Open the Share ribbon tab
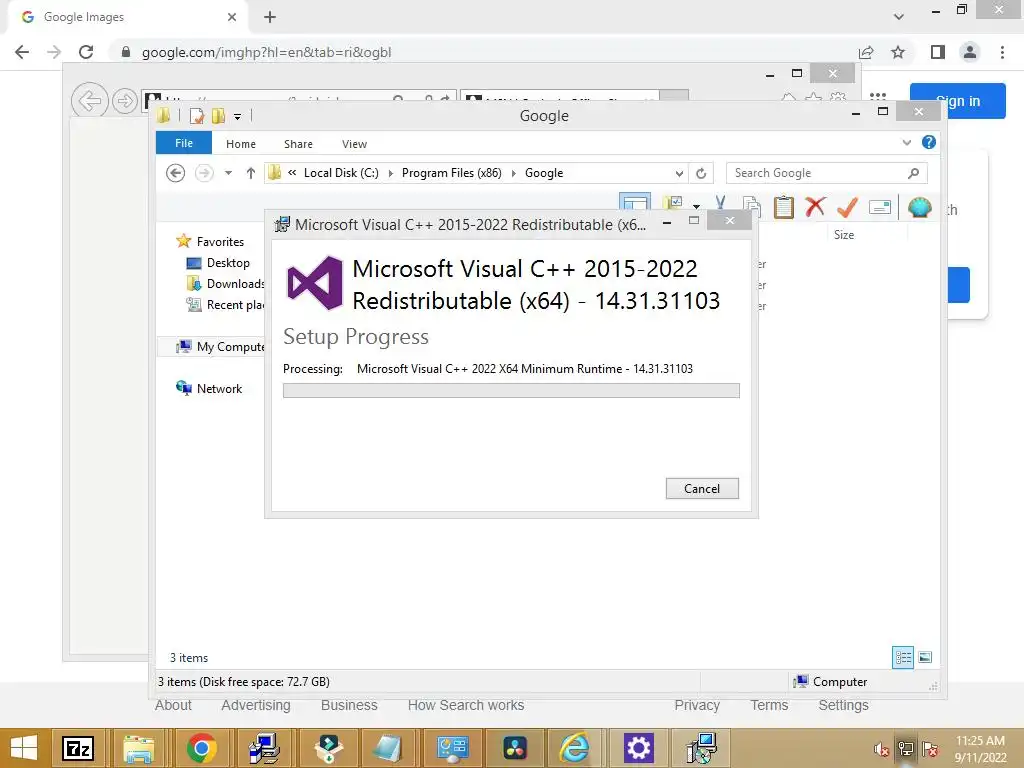Screen dimensions: 1024x768 [x=298, y=144]
